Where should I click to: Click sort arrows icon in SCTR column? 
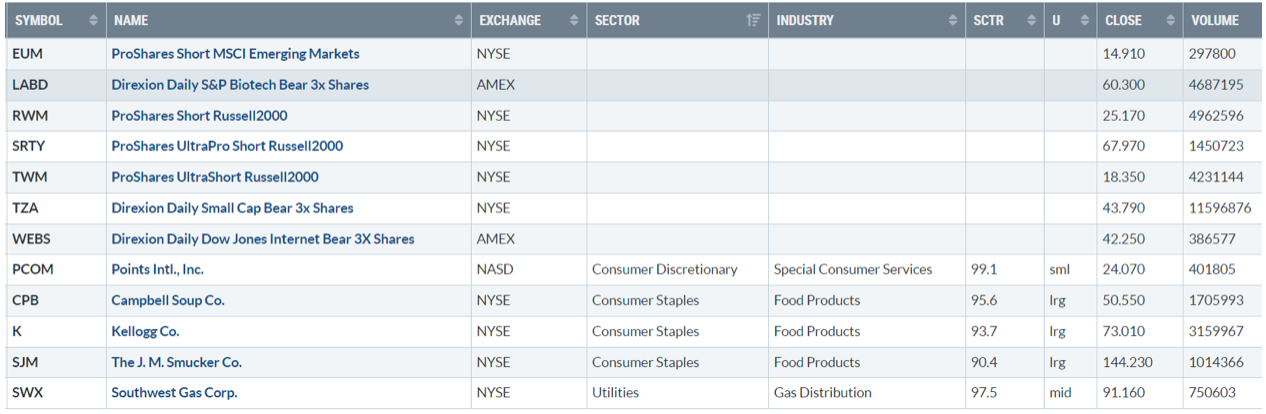click(1031, 20)
